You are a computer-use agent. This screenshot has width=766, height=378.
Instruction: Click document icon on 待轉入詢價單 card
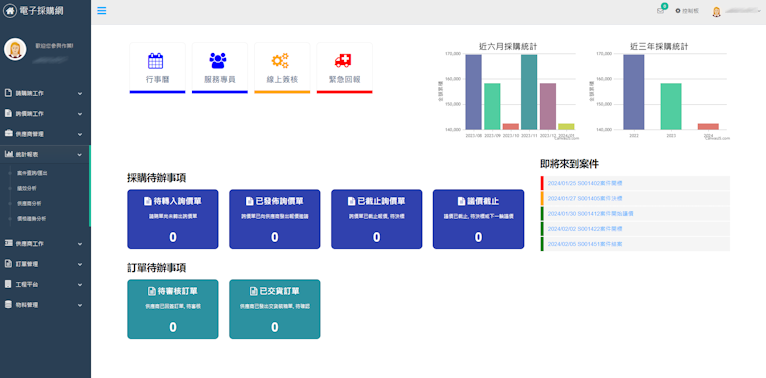[147, 201]
